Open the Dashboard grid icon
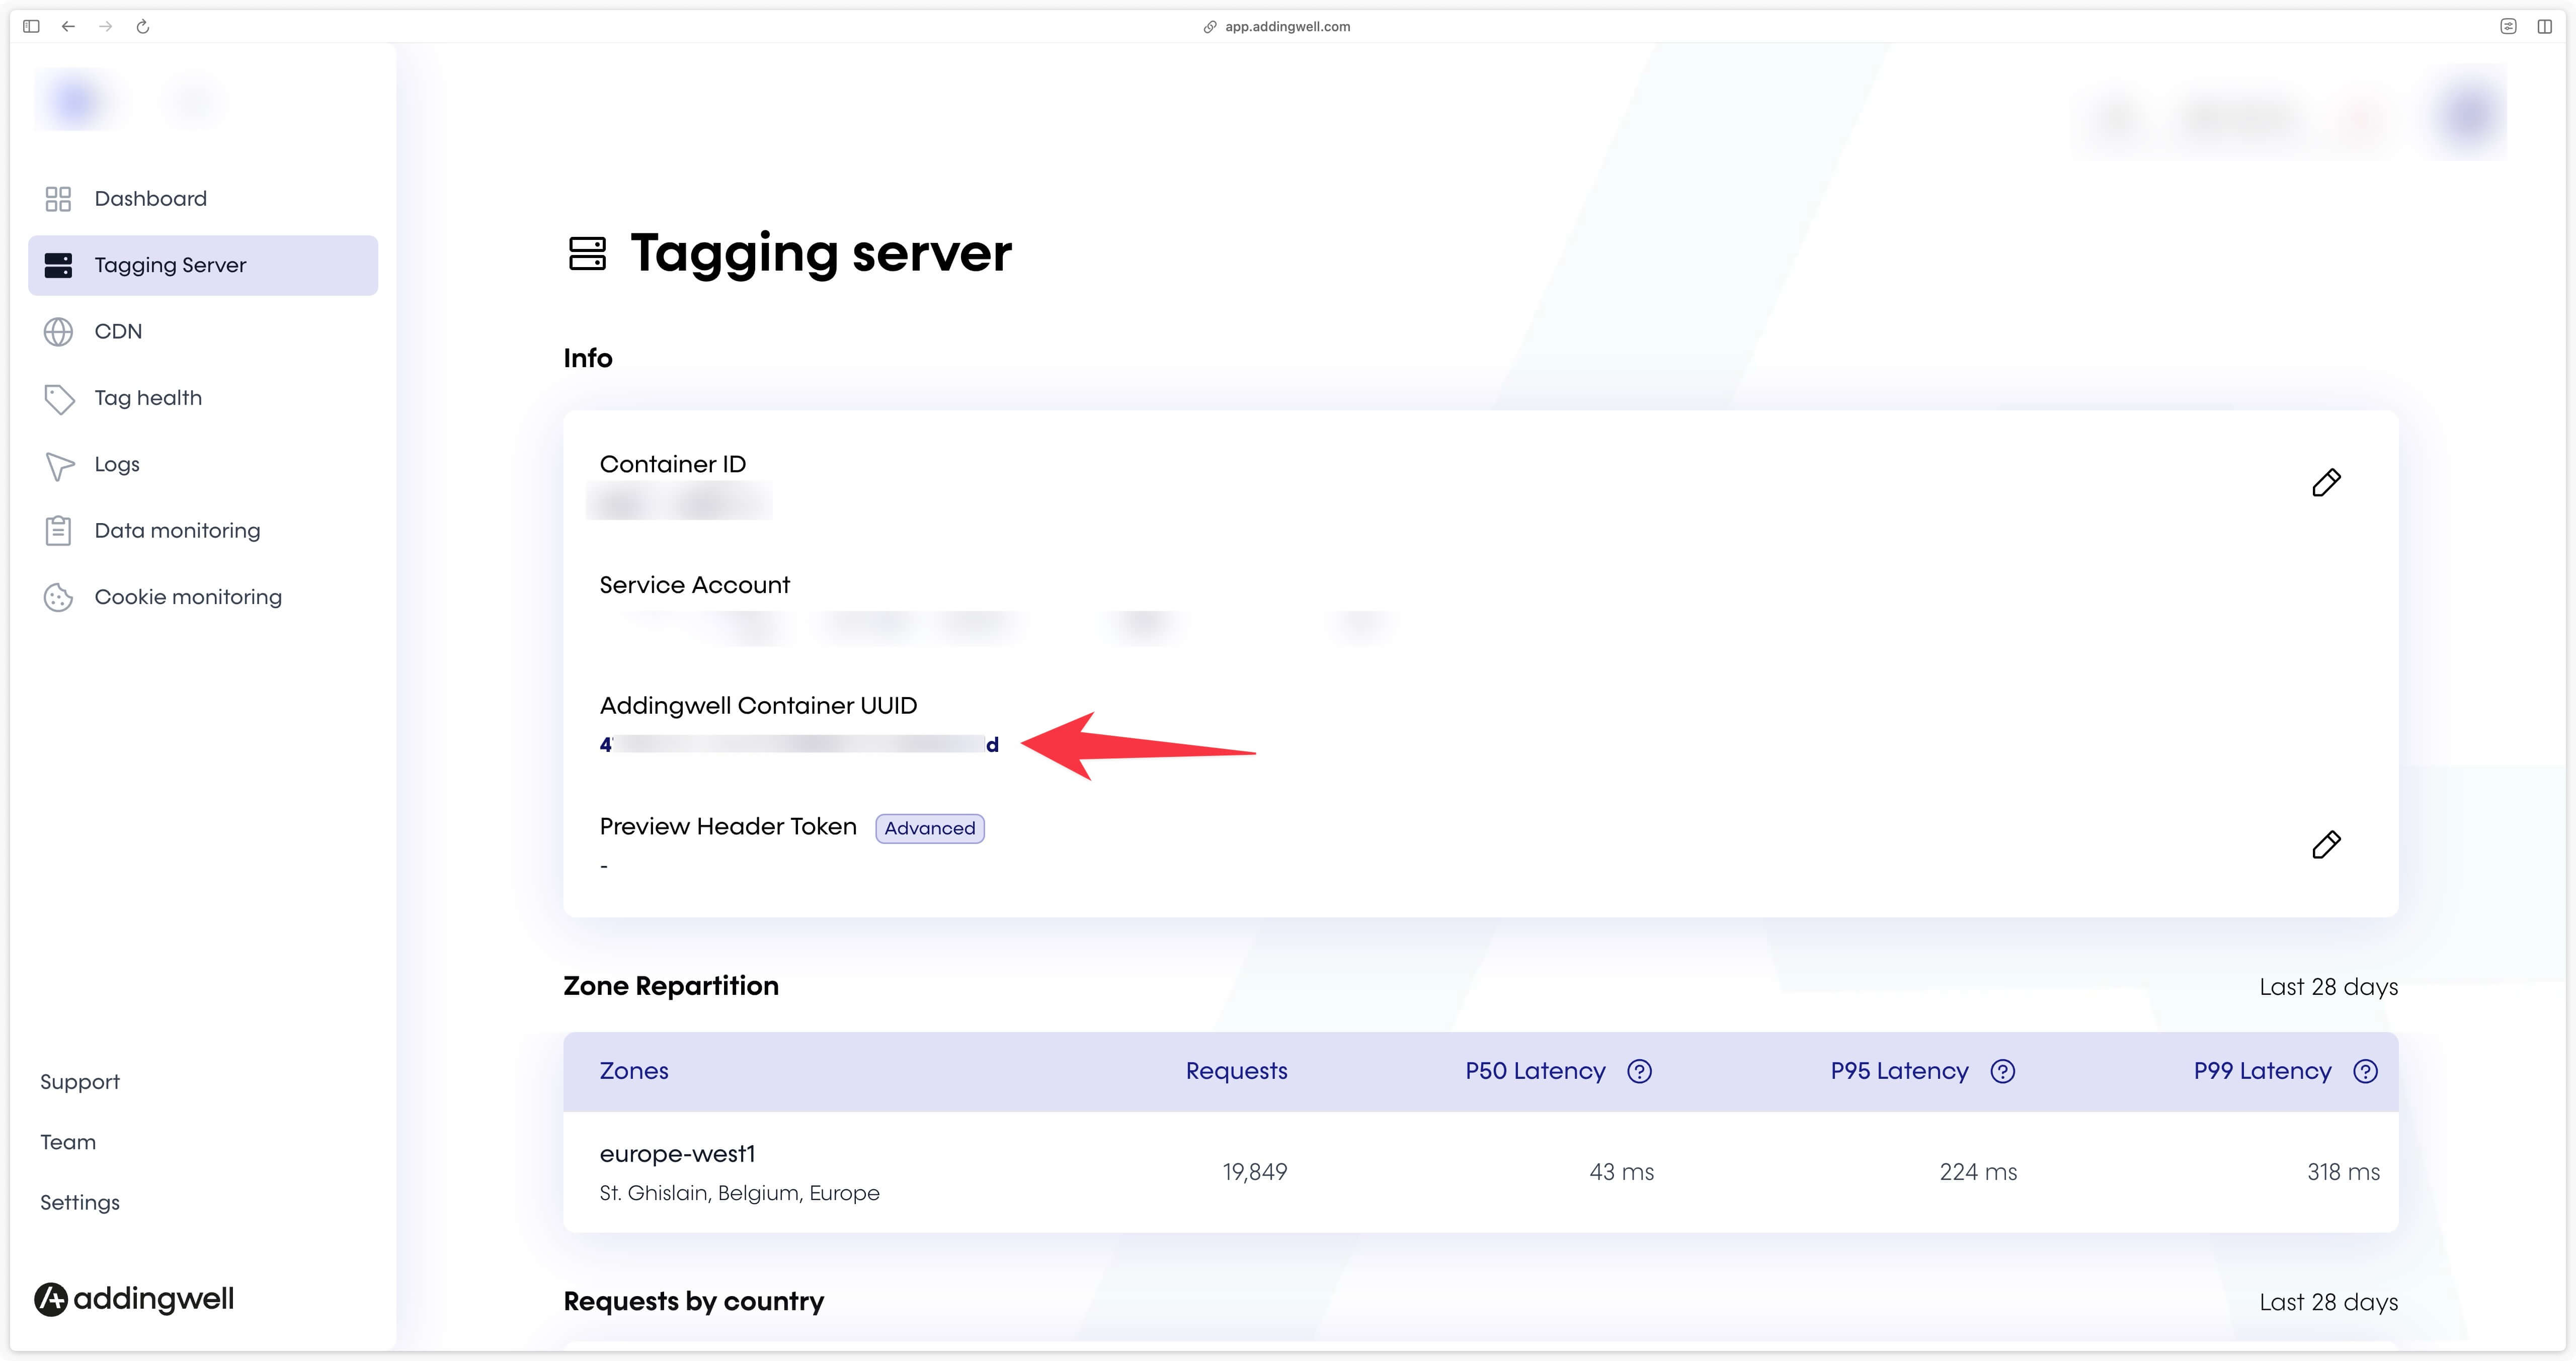2576x1361 pixels. [58, 199]
